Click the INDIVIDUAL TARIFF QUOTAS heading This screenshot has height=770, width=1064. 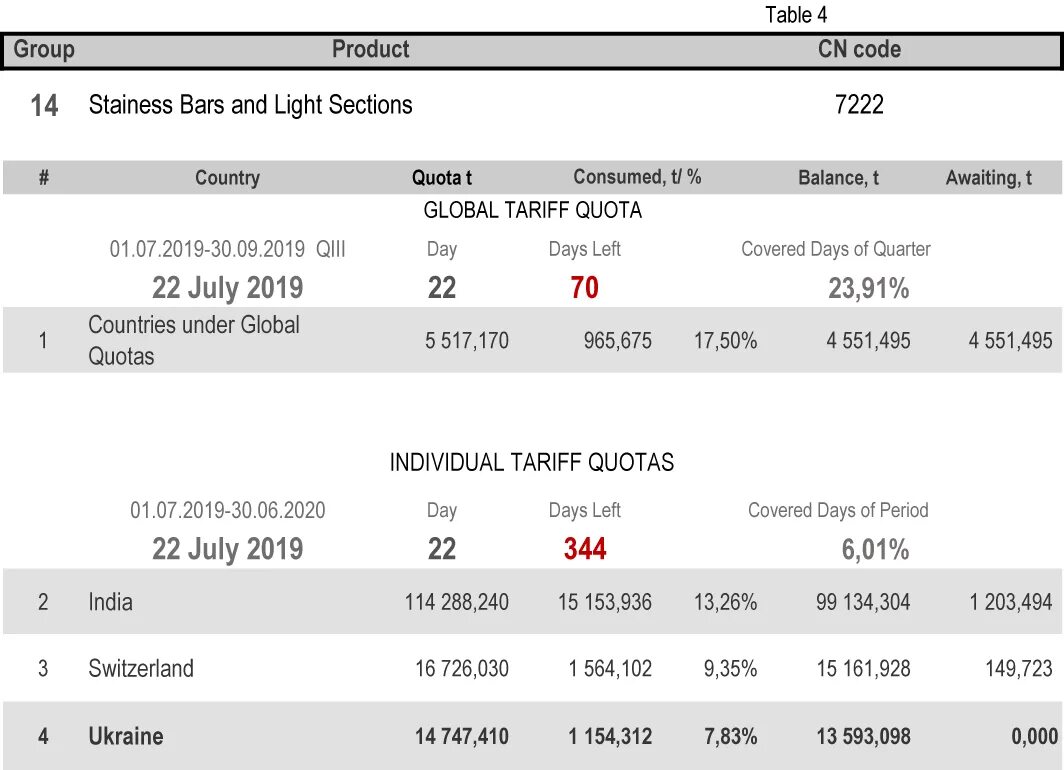[532, 463]
